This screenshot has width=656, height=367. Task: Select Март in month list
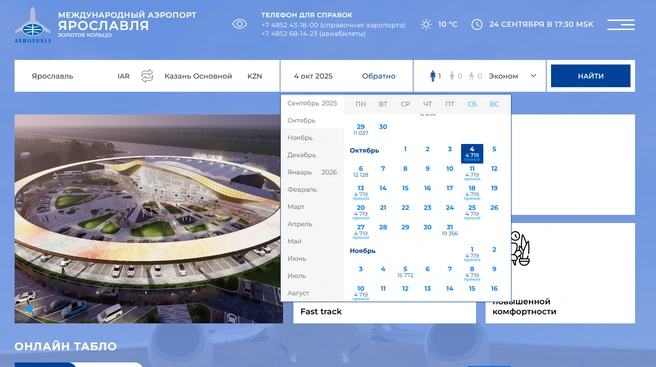click(312, 207)
